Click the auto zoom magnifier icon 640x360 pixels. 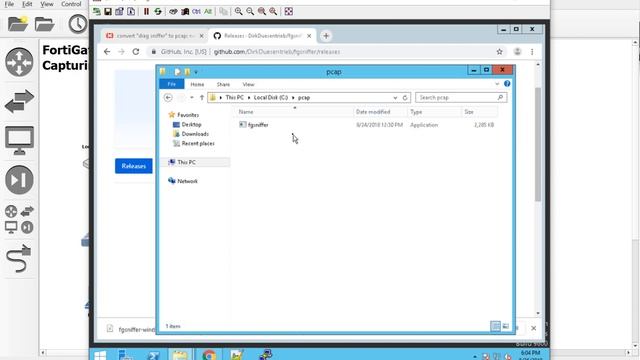pyautogui.click(x=273, y=11)
